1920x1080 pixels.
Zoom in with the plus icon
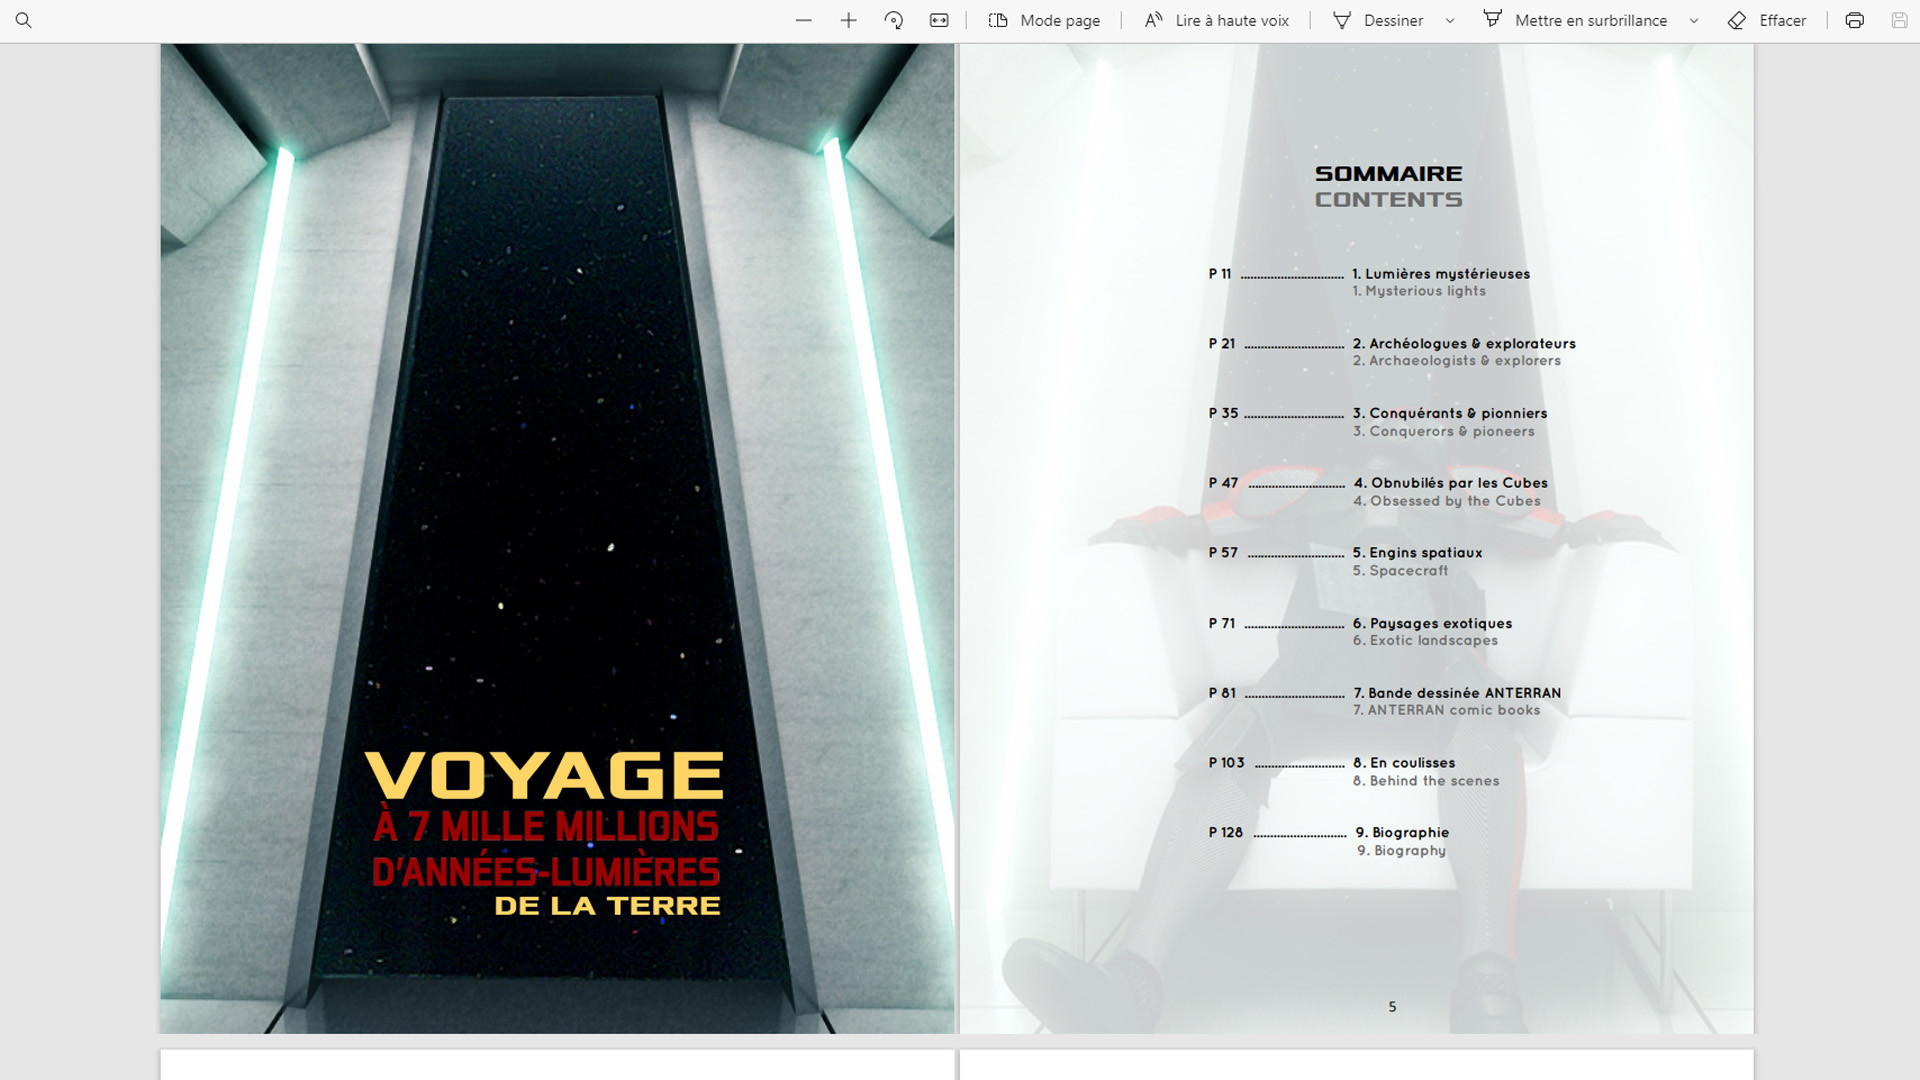[x=848, y=20]
